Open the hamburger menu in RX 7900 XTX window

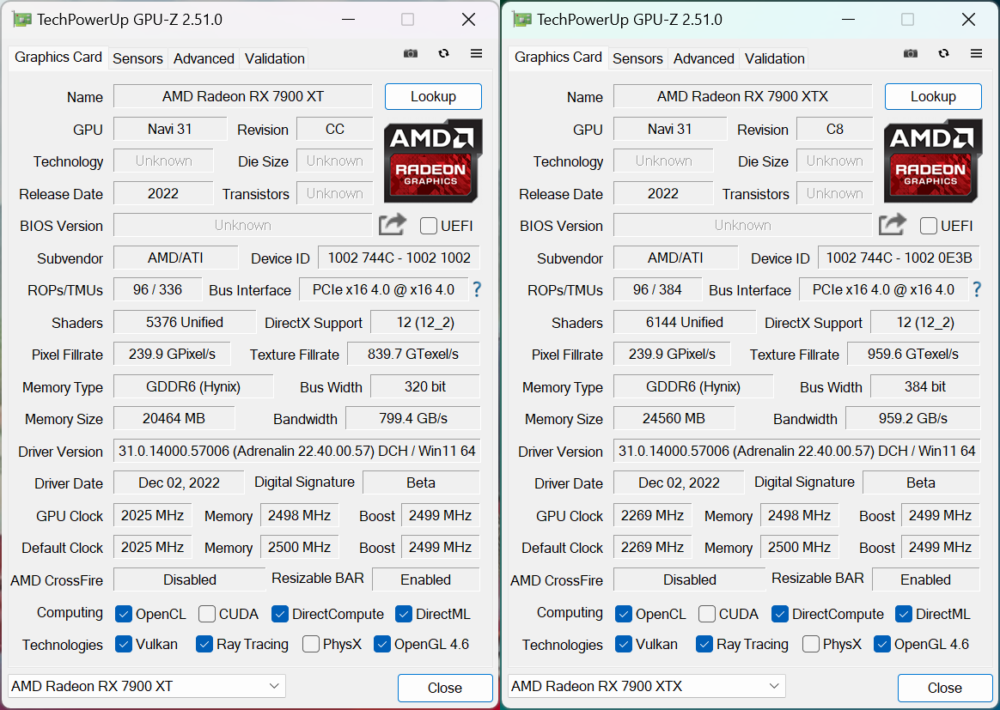(x=976, y=54)
